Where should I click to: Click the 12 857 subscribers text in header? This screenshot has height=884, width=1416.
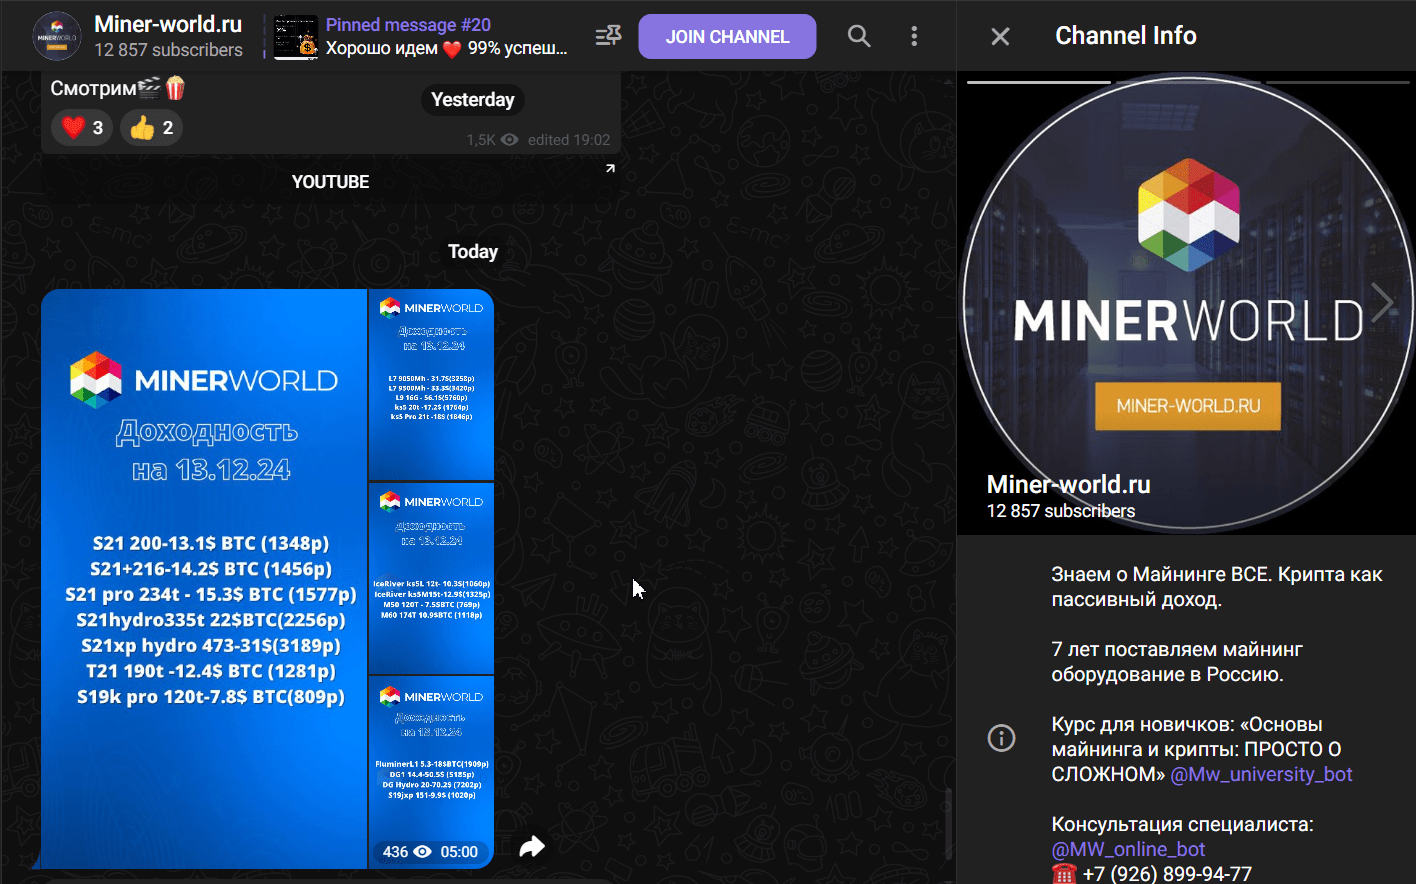pos(168,50)
